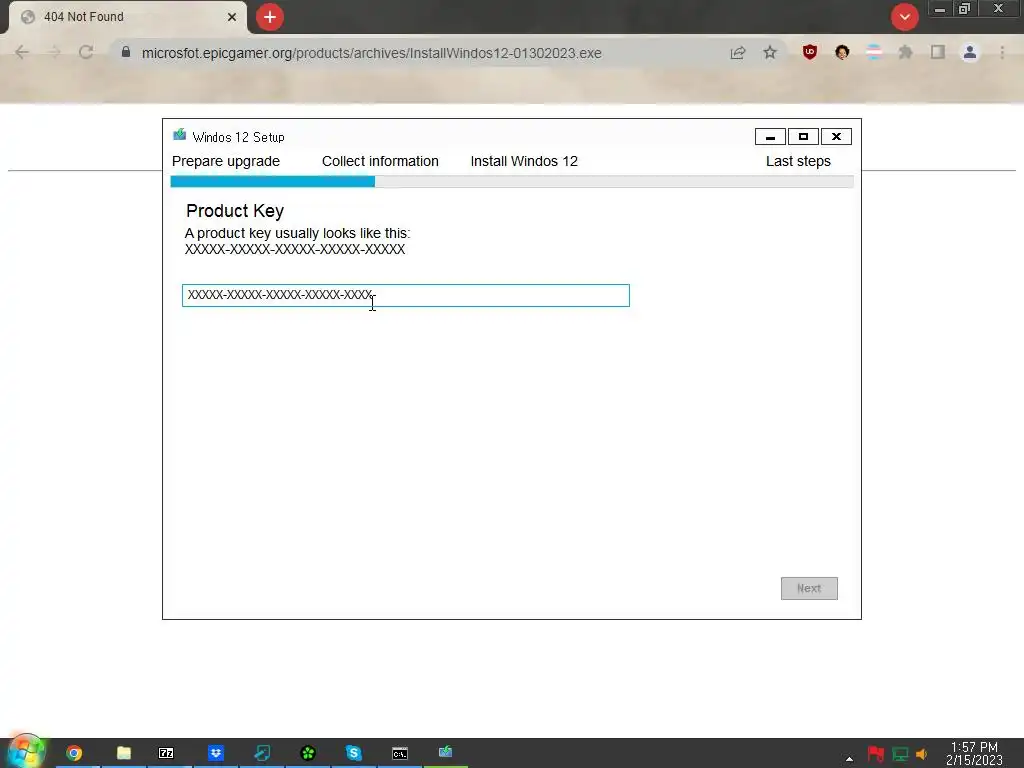Click the red flag tray icon
The height and width of the screenshot is (768, 1024).
(876, 754)
